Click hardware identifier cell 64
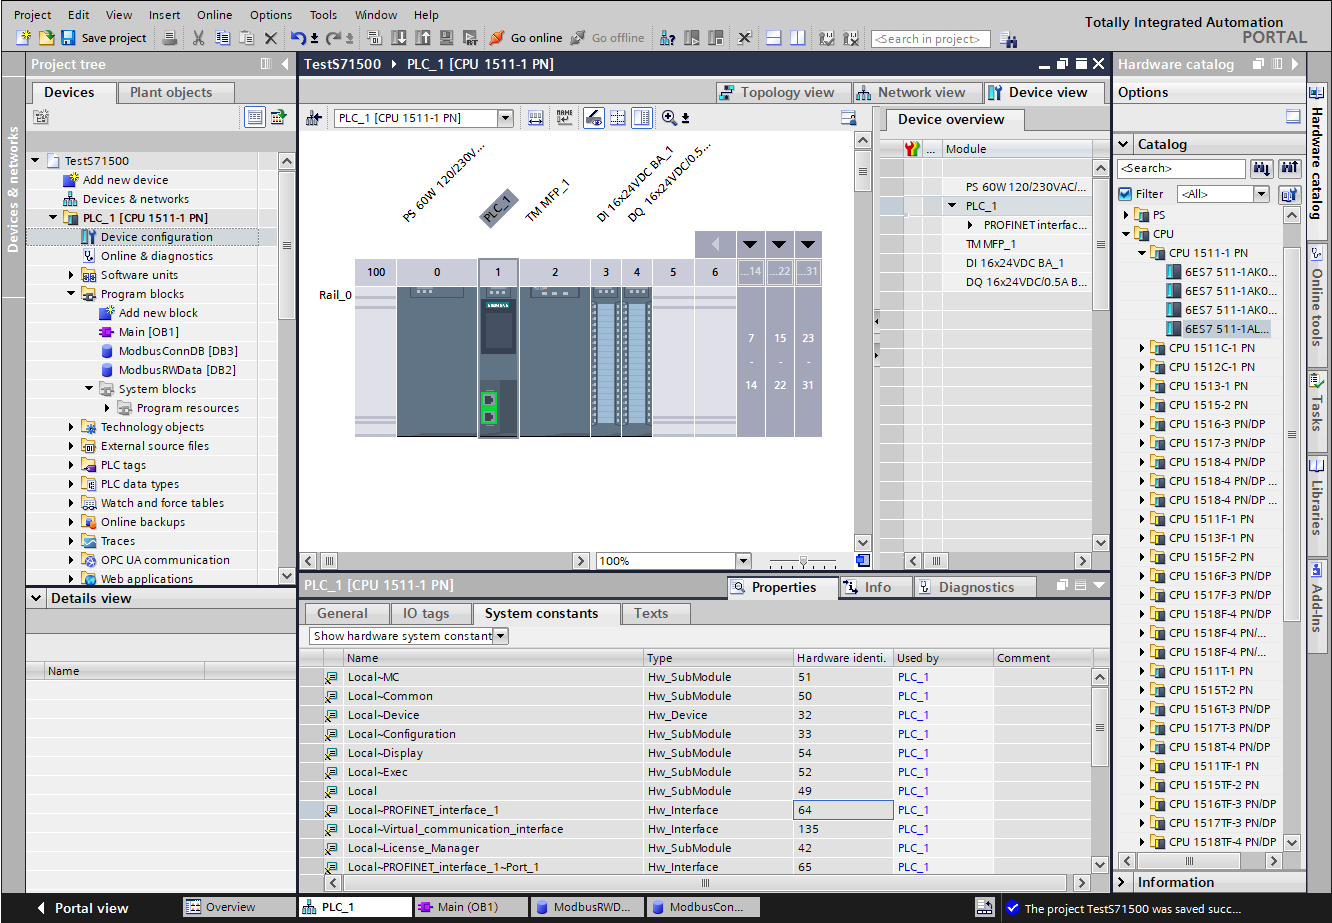 click(843, 810)
